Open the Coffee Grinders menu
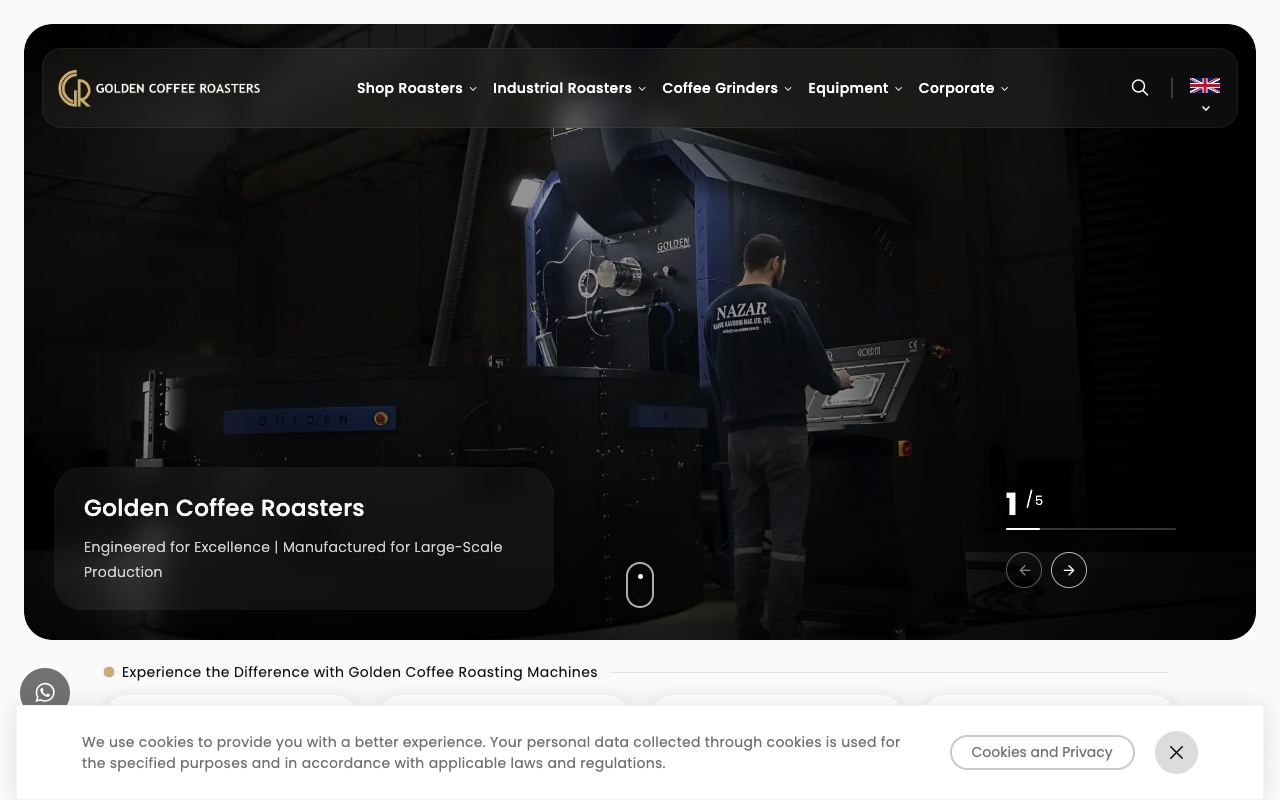 click(x=727, y=88)
